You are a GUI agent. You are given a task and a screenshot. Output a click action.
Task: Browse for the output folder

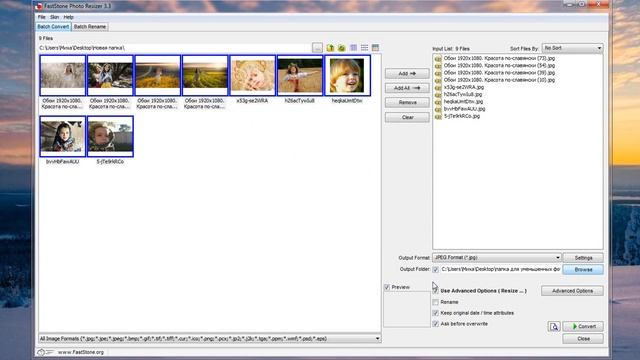583,270
